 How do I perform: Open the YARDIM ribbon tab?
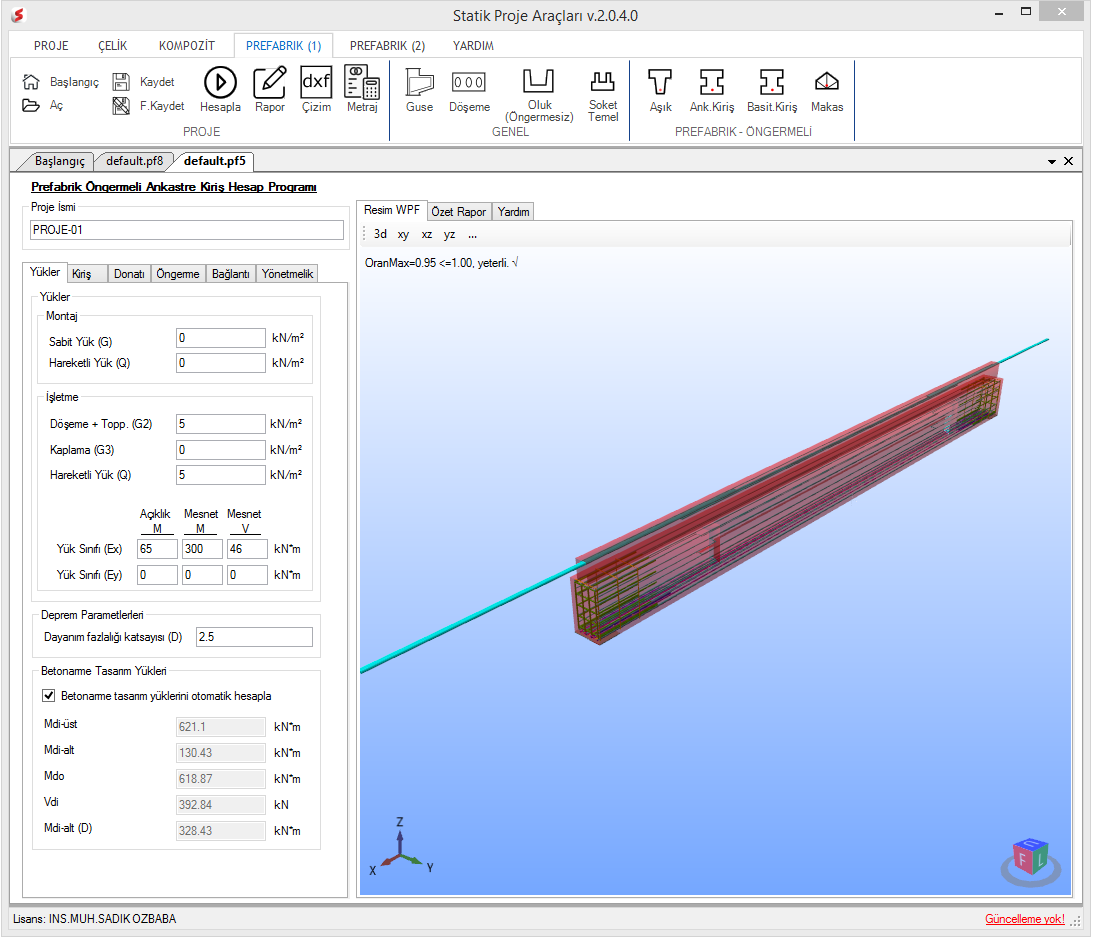tap(473, 46)
